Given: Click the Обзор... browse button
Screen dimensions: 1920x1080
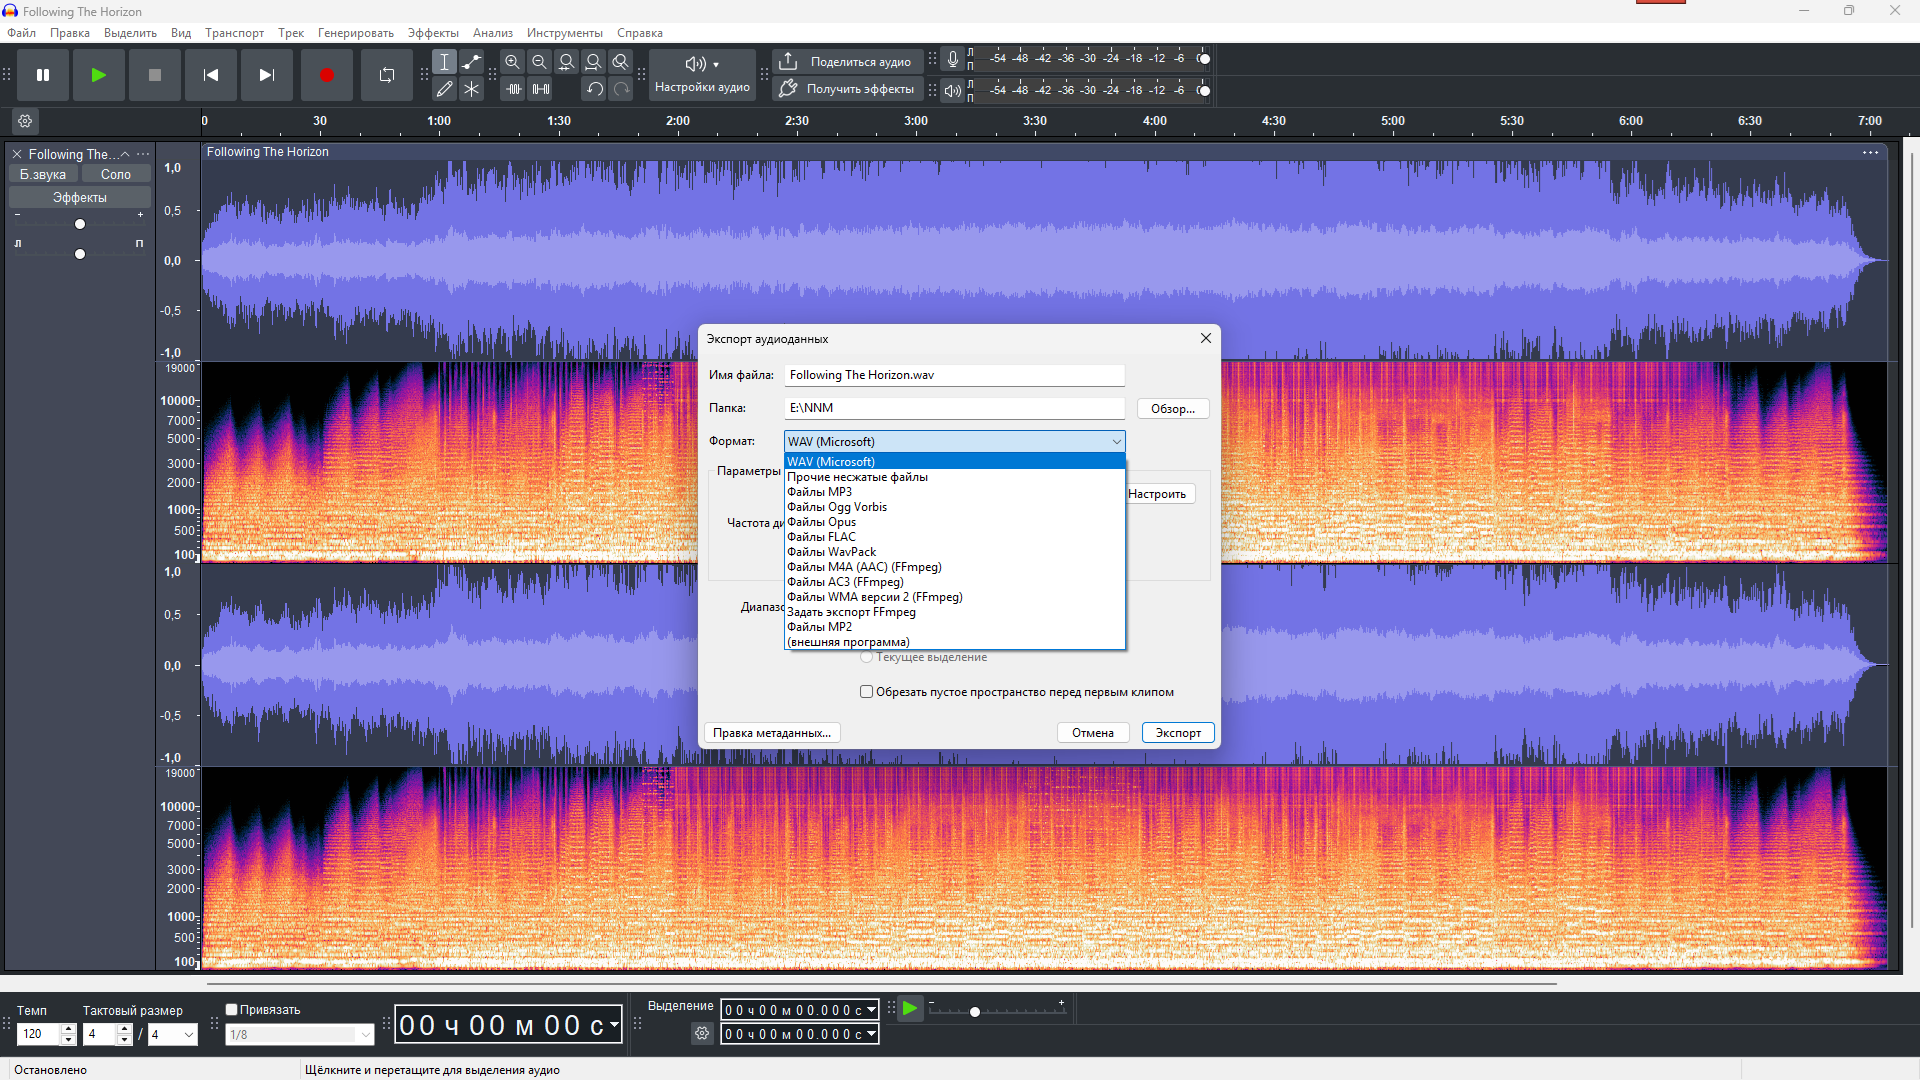Looking at the screenshot, I should click(x=1173, y=408).
